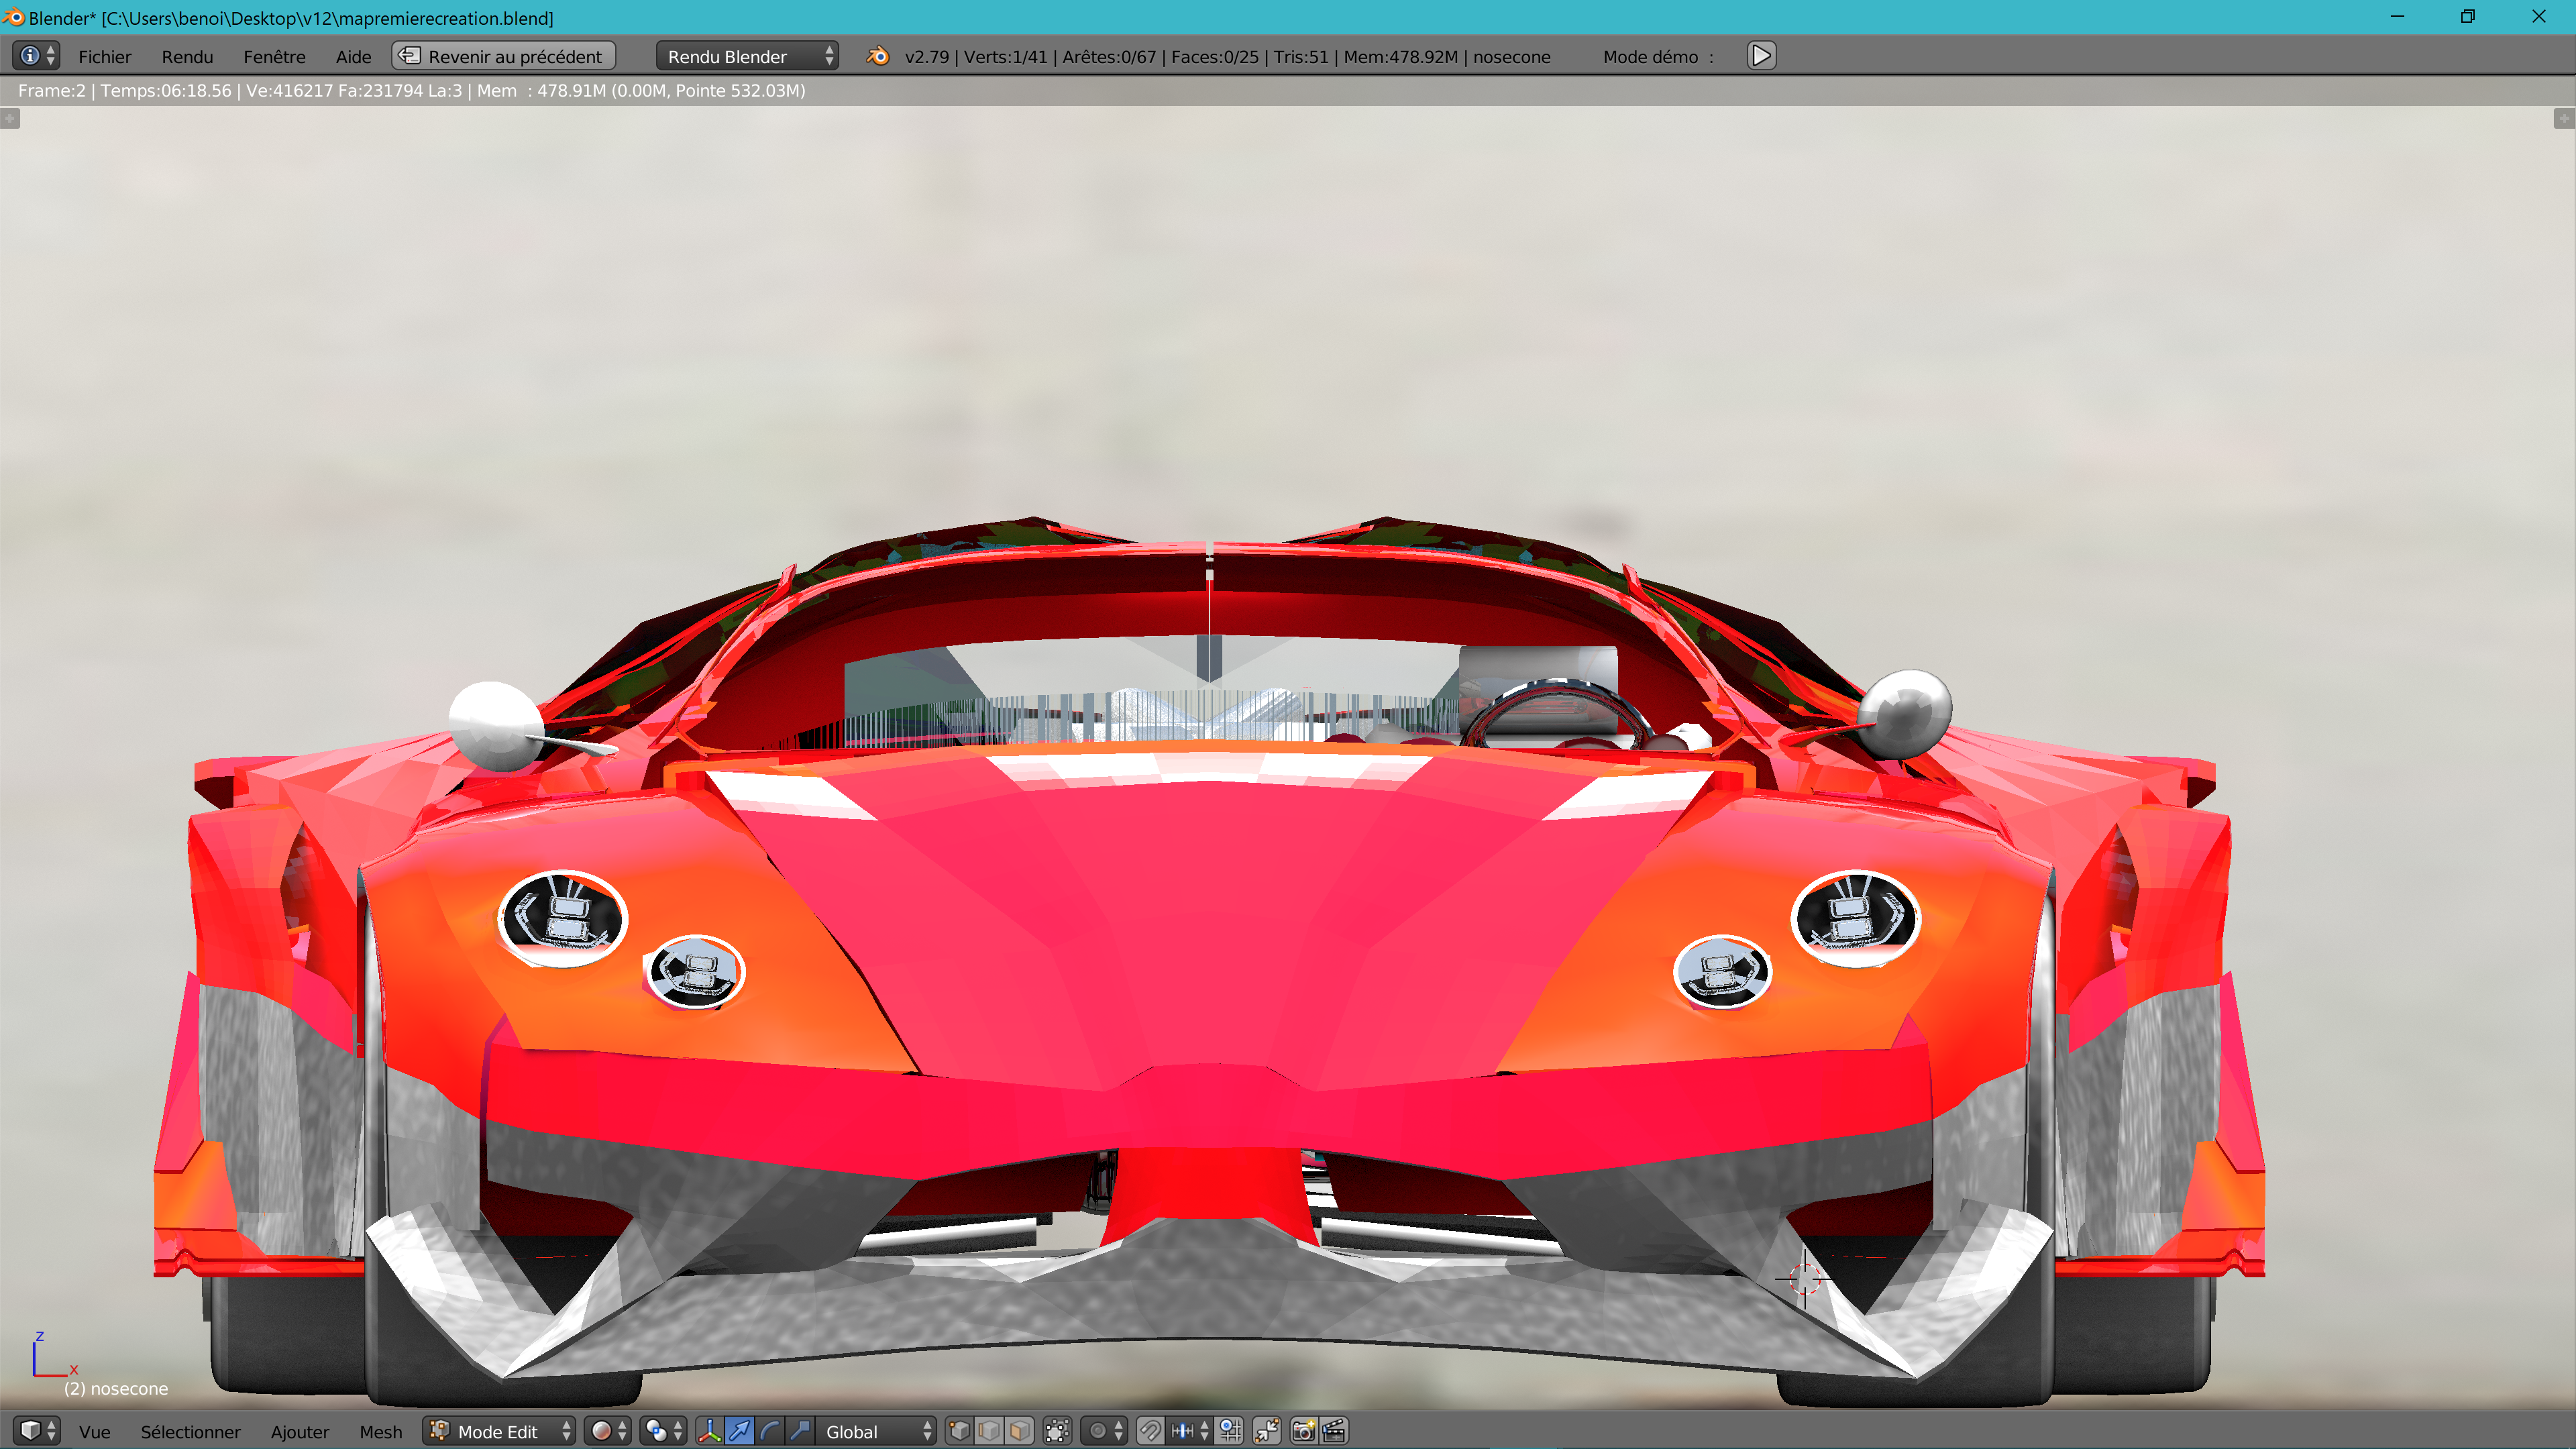Screen dimensions: 2576x1449
Task: Click the OpenGL render animation clapper icon
Action: pyautogui.click(x=1334, y=1431)
